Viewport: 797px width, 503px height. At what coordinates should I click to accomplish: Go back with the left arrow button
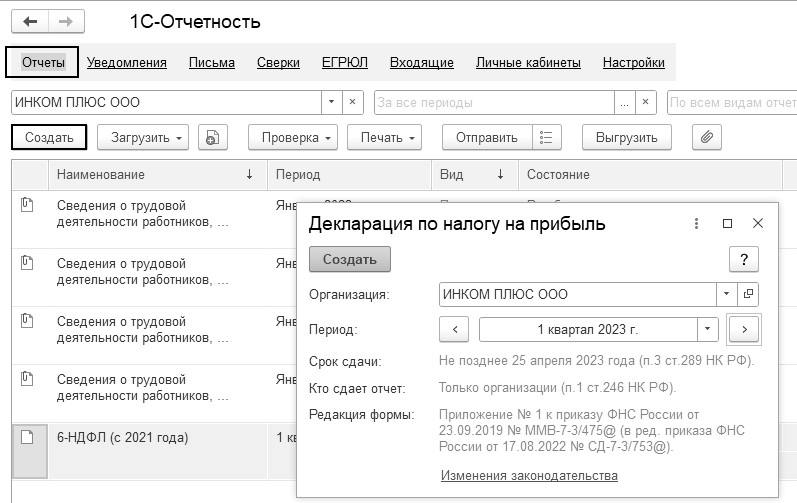tap(30, 22)
